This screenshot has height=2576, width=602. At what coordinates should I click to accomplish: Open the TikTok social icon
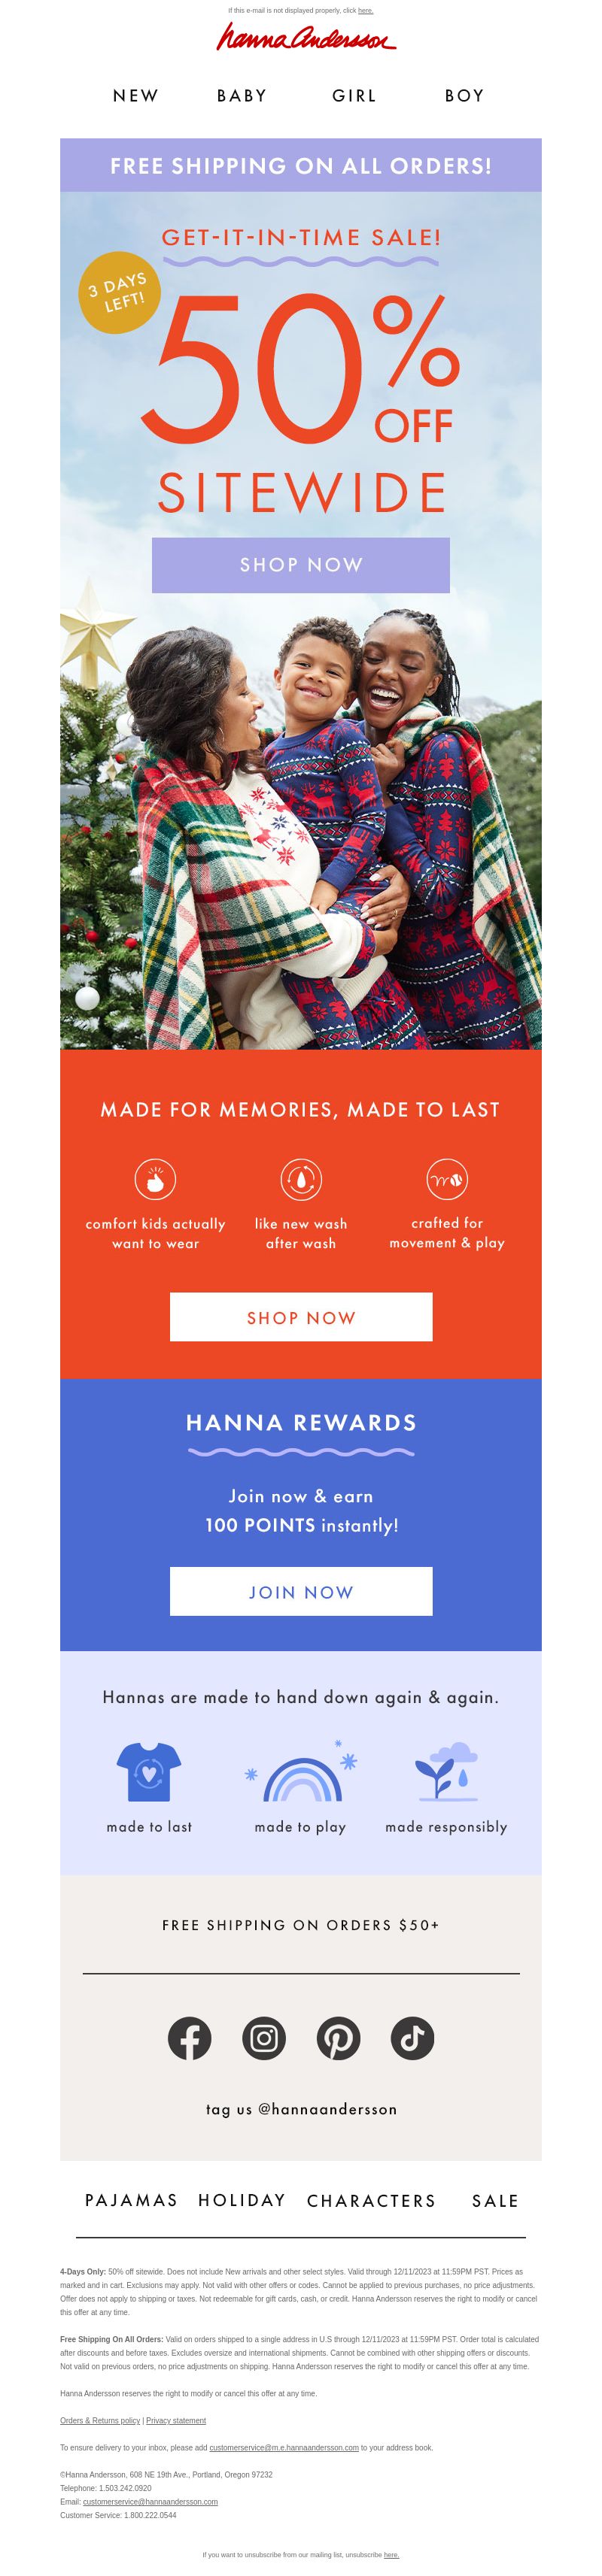[x=412, y=2038]
